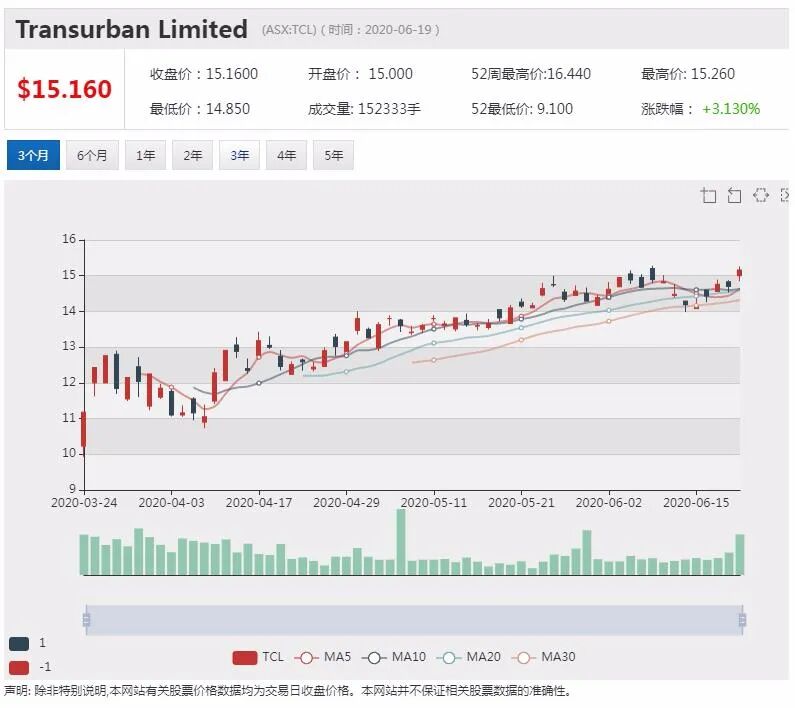Open the 3年 time range tab
The height and width of the screenshot is (708, 795).
[239, 155]
